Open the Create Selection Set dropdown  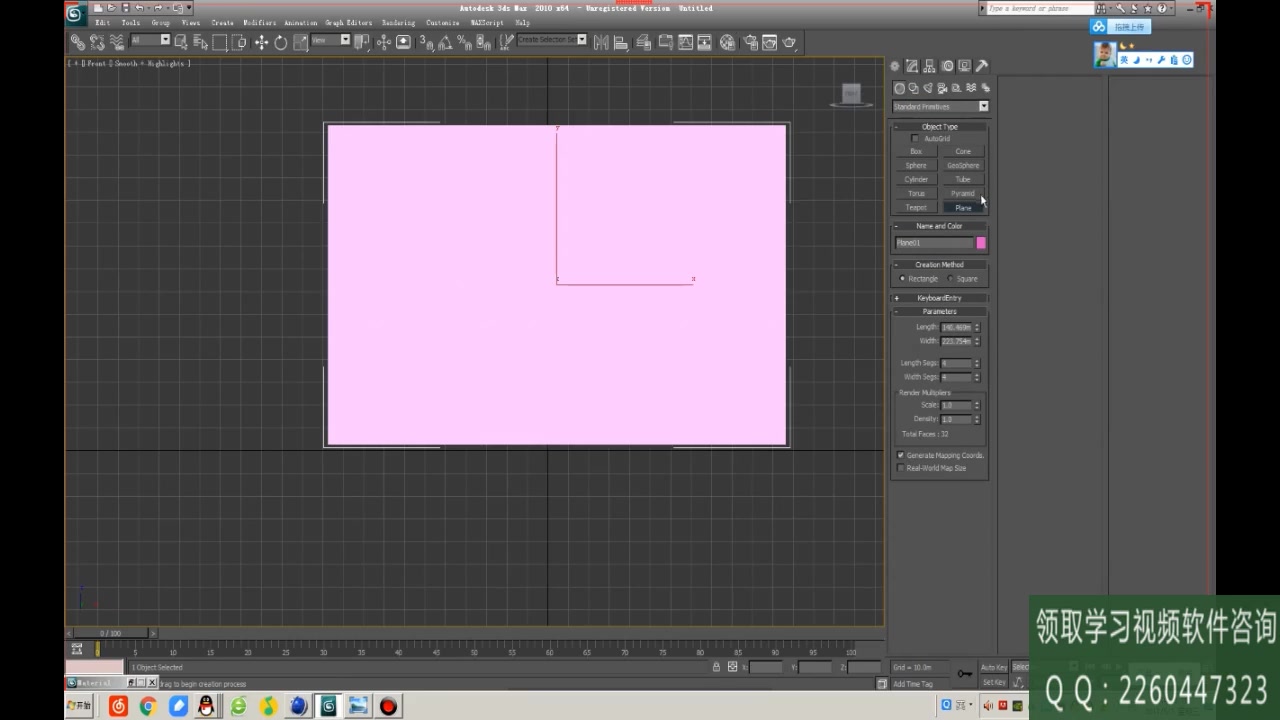point(552,40)
